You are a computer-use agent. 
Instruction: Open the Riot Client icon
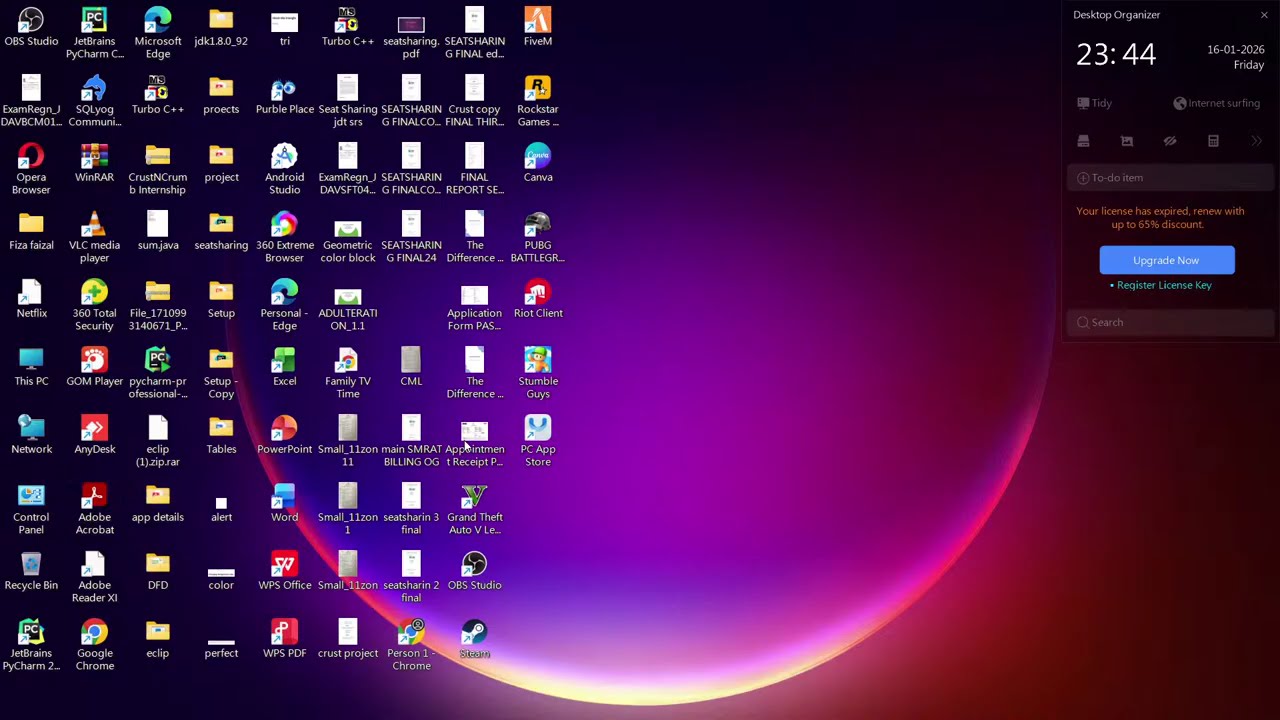click(x=538, y=299)
